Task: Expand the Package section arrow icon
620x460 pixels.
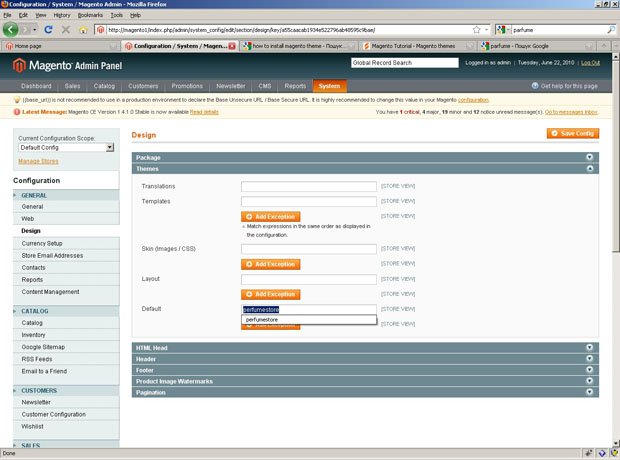Action: click(x=590, y=157)
